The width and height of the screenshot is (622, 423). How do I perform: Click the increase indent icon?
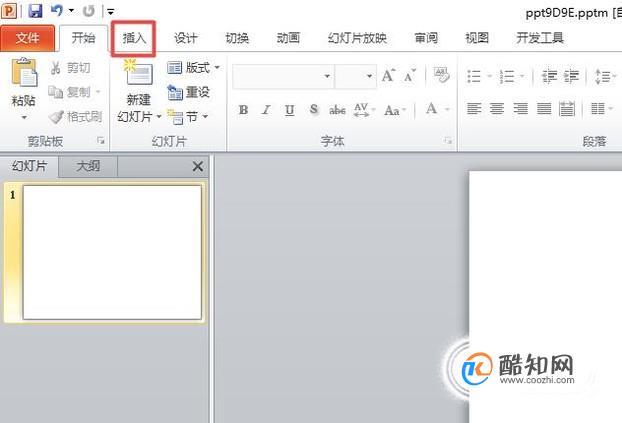click(572, 76)
